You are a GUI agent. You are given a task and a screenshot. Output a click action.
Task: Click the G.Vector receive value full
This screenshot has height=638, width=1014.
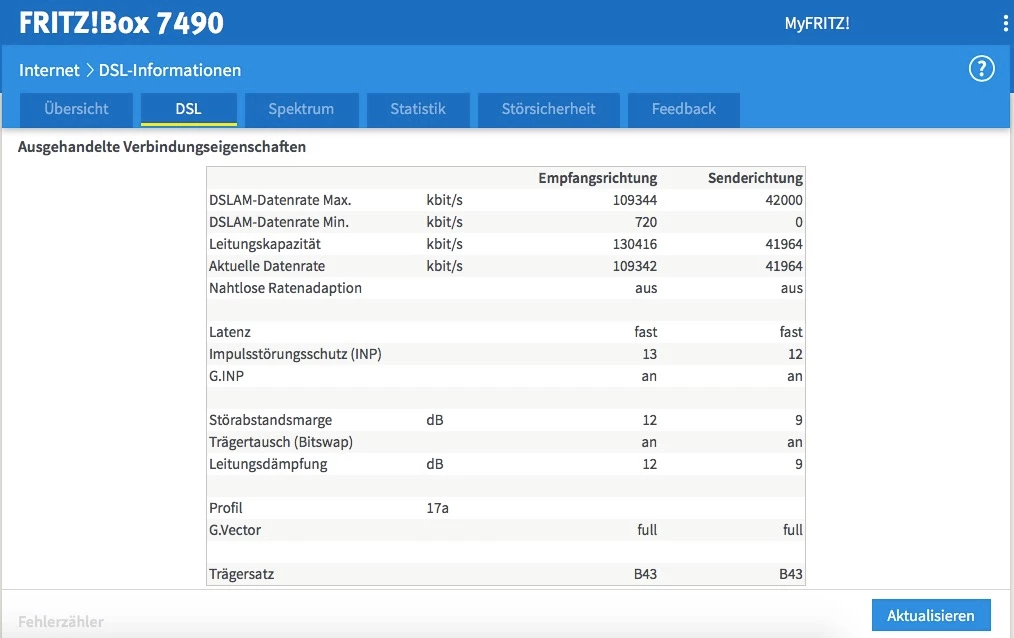tap(647, 530)
